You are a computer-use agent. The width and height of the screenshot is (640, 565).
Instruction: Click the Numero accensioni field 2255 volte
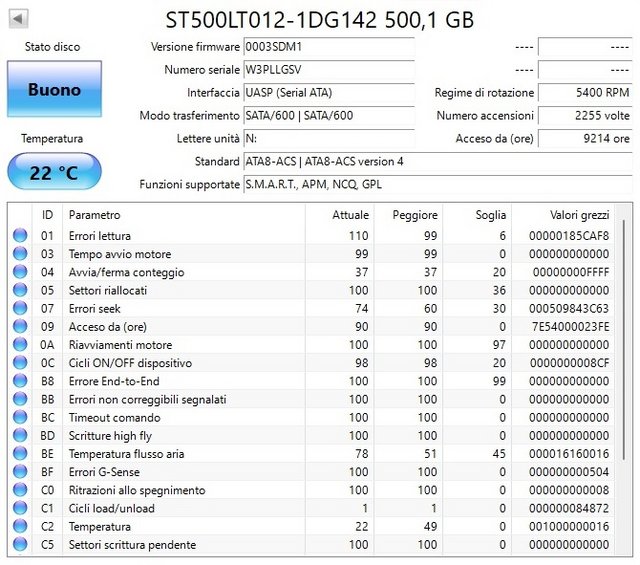pyautogui.click(x=585, y=116)
